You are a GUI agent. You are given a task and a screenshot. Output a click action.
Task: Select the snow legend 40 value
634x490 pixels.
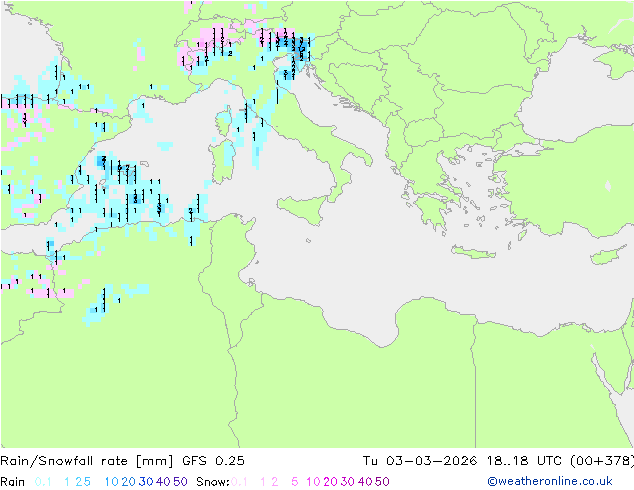(x=365, y=482)
